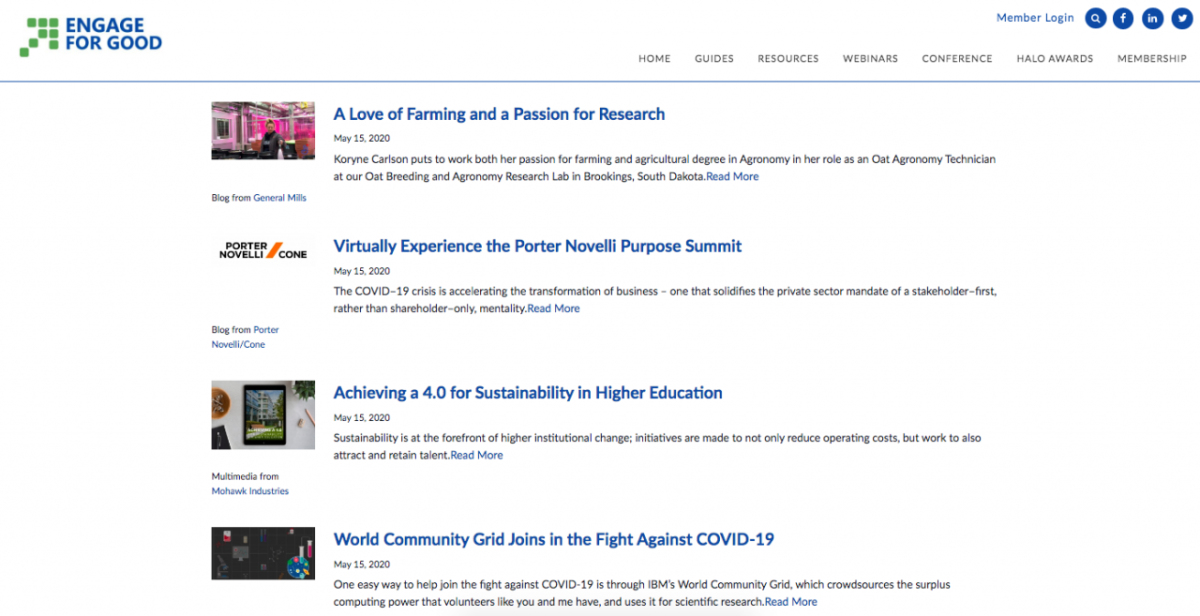Select Resources in the navigation bar
The image size is (1200, 616).
(x=788, y=59)
